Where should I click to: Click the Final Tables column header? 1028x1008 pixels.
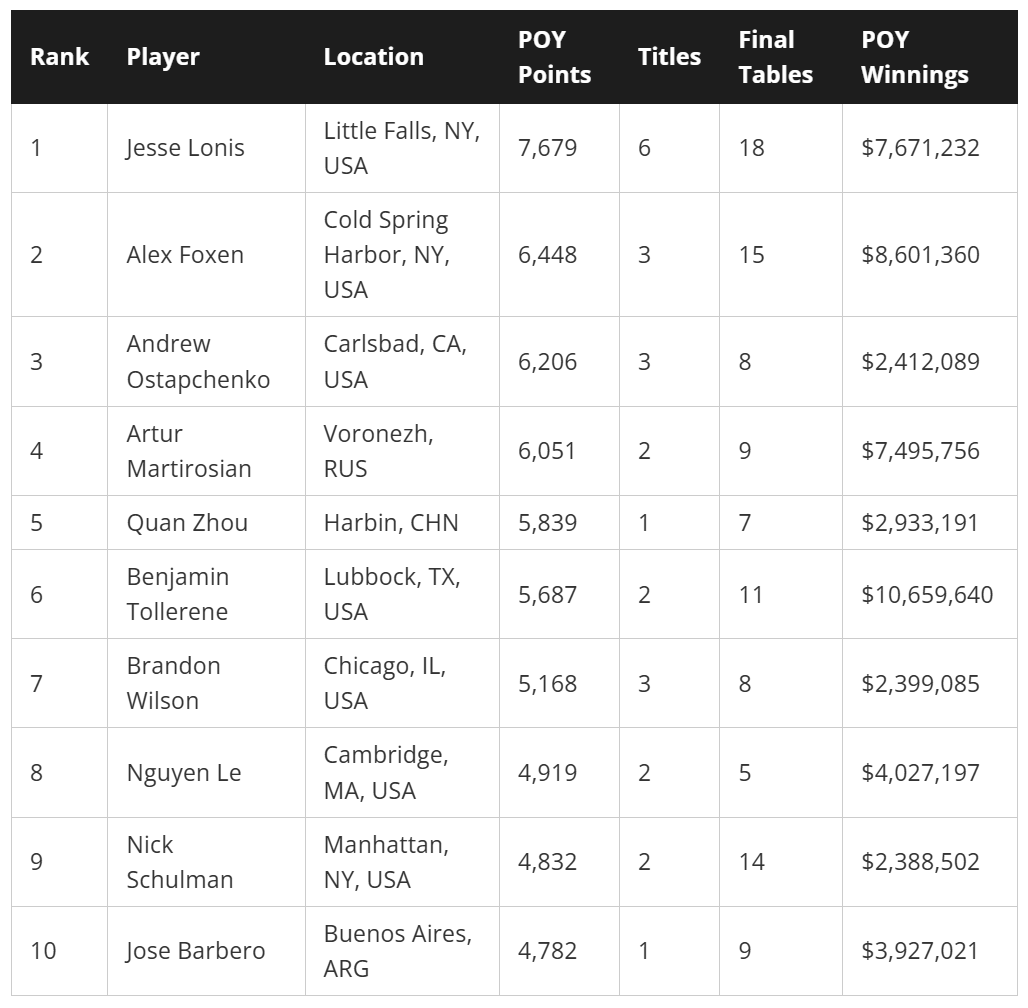[776, 57]
